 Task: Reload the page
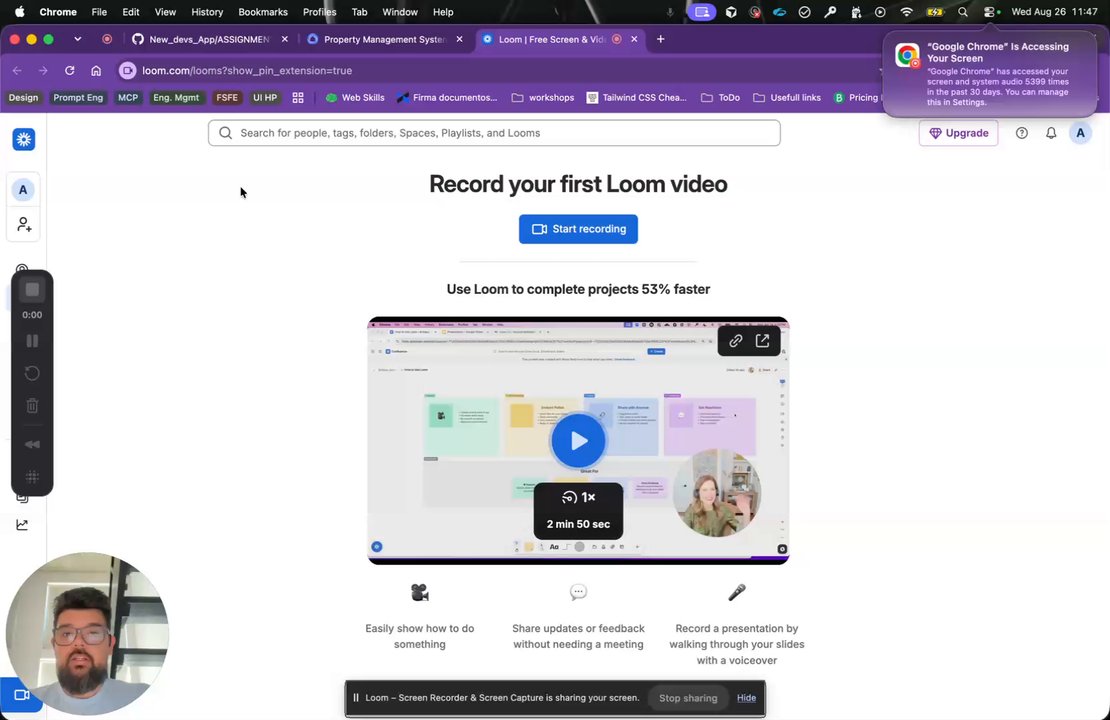coord(69,70)
